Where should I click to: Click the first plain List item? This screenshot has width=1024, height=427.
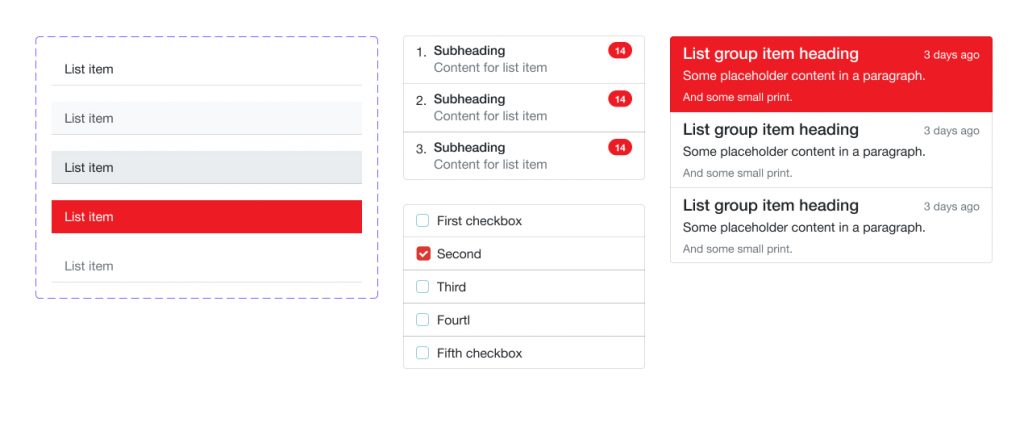point(206,69)
